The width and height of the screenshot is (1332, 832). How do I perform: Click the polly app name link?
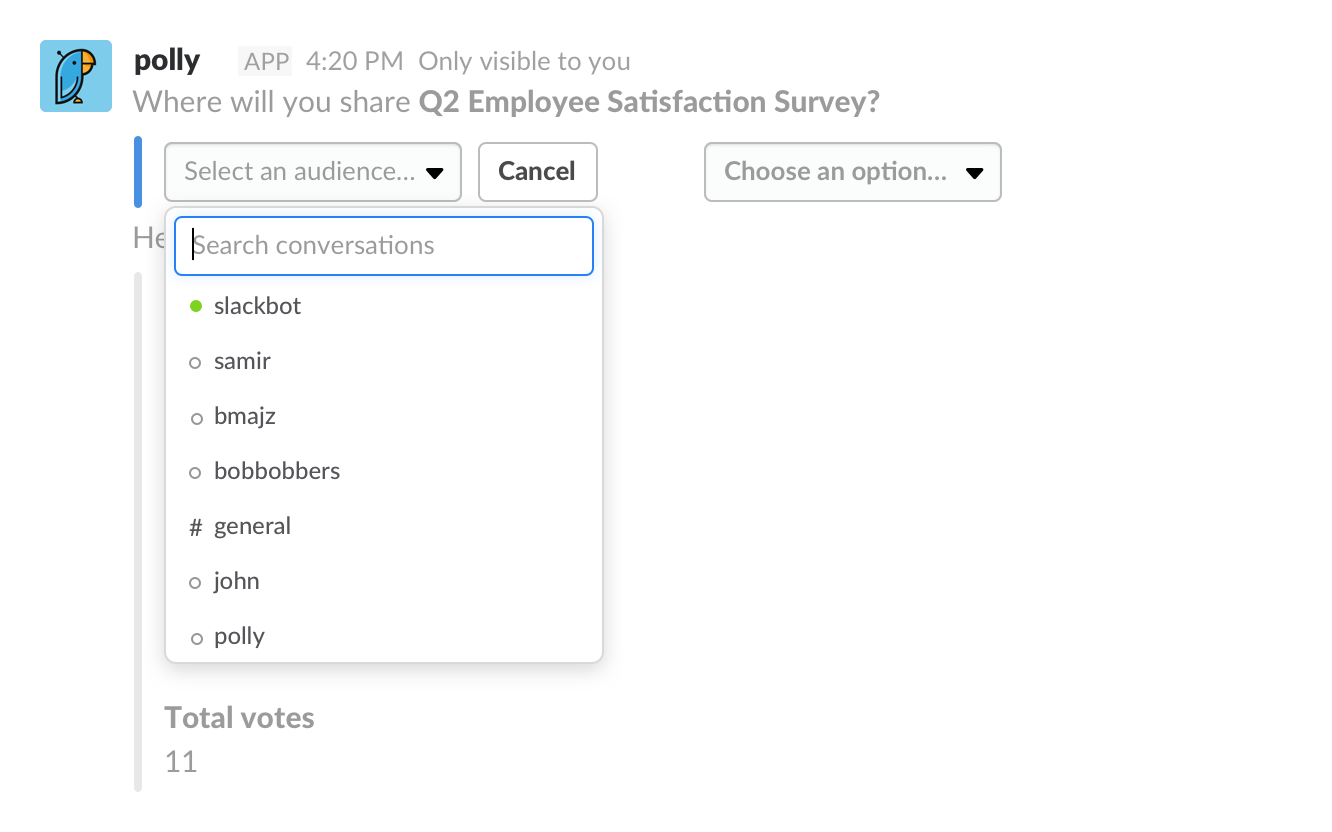[167, 61]
